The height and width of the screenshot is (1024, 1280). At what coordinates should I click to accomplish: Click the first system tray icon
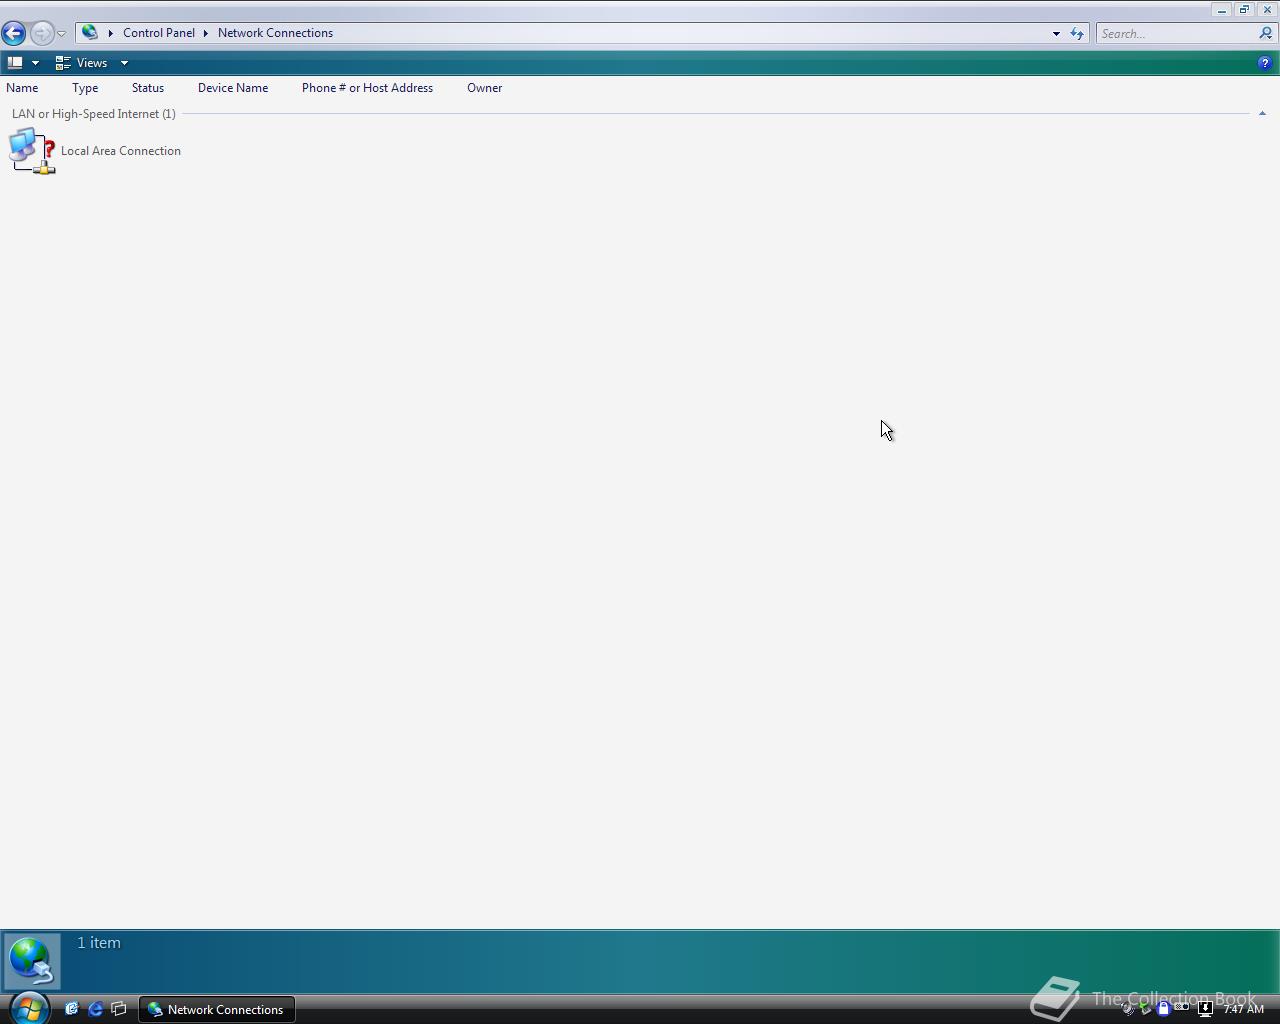coord(1128,1009)
